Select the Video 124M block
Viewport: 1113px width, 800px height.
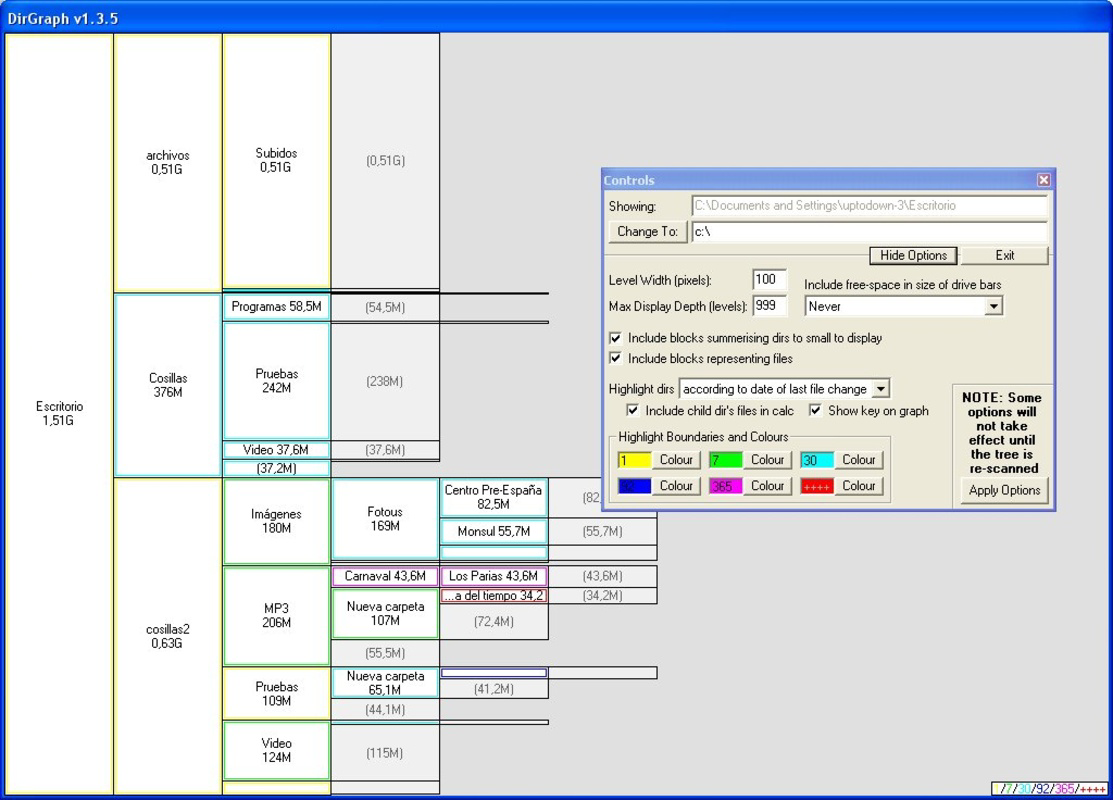pos(276,750)
